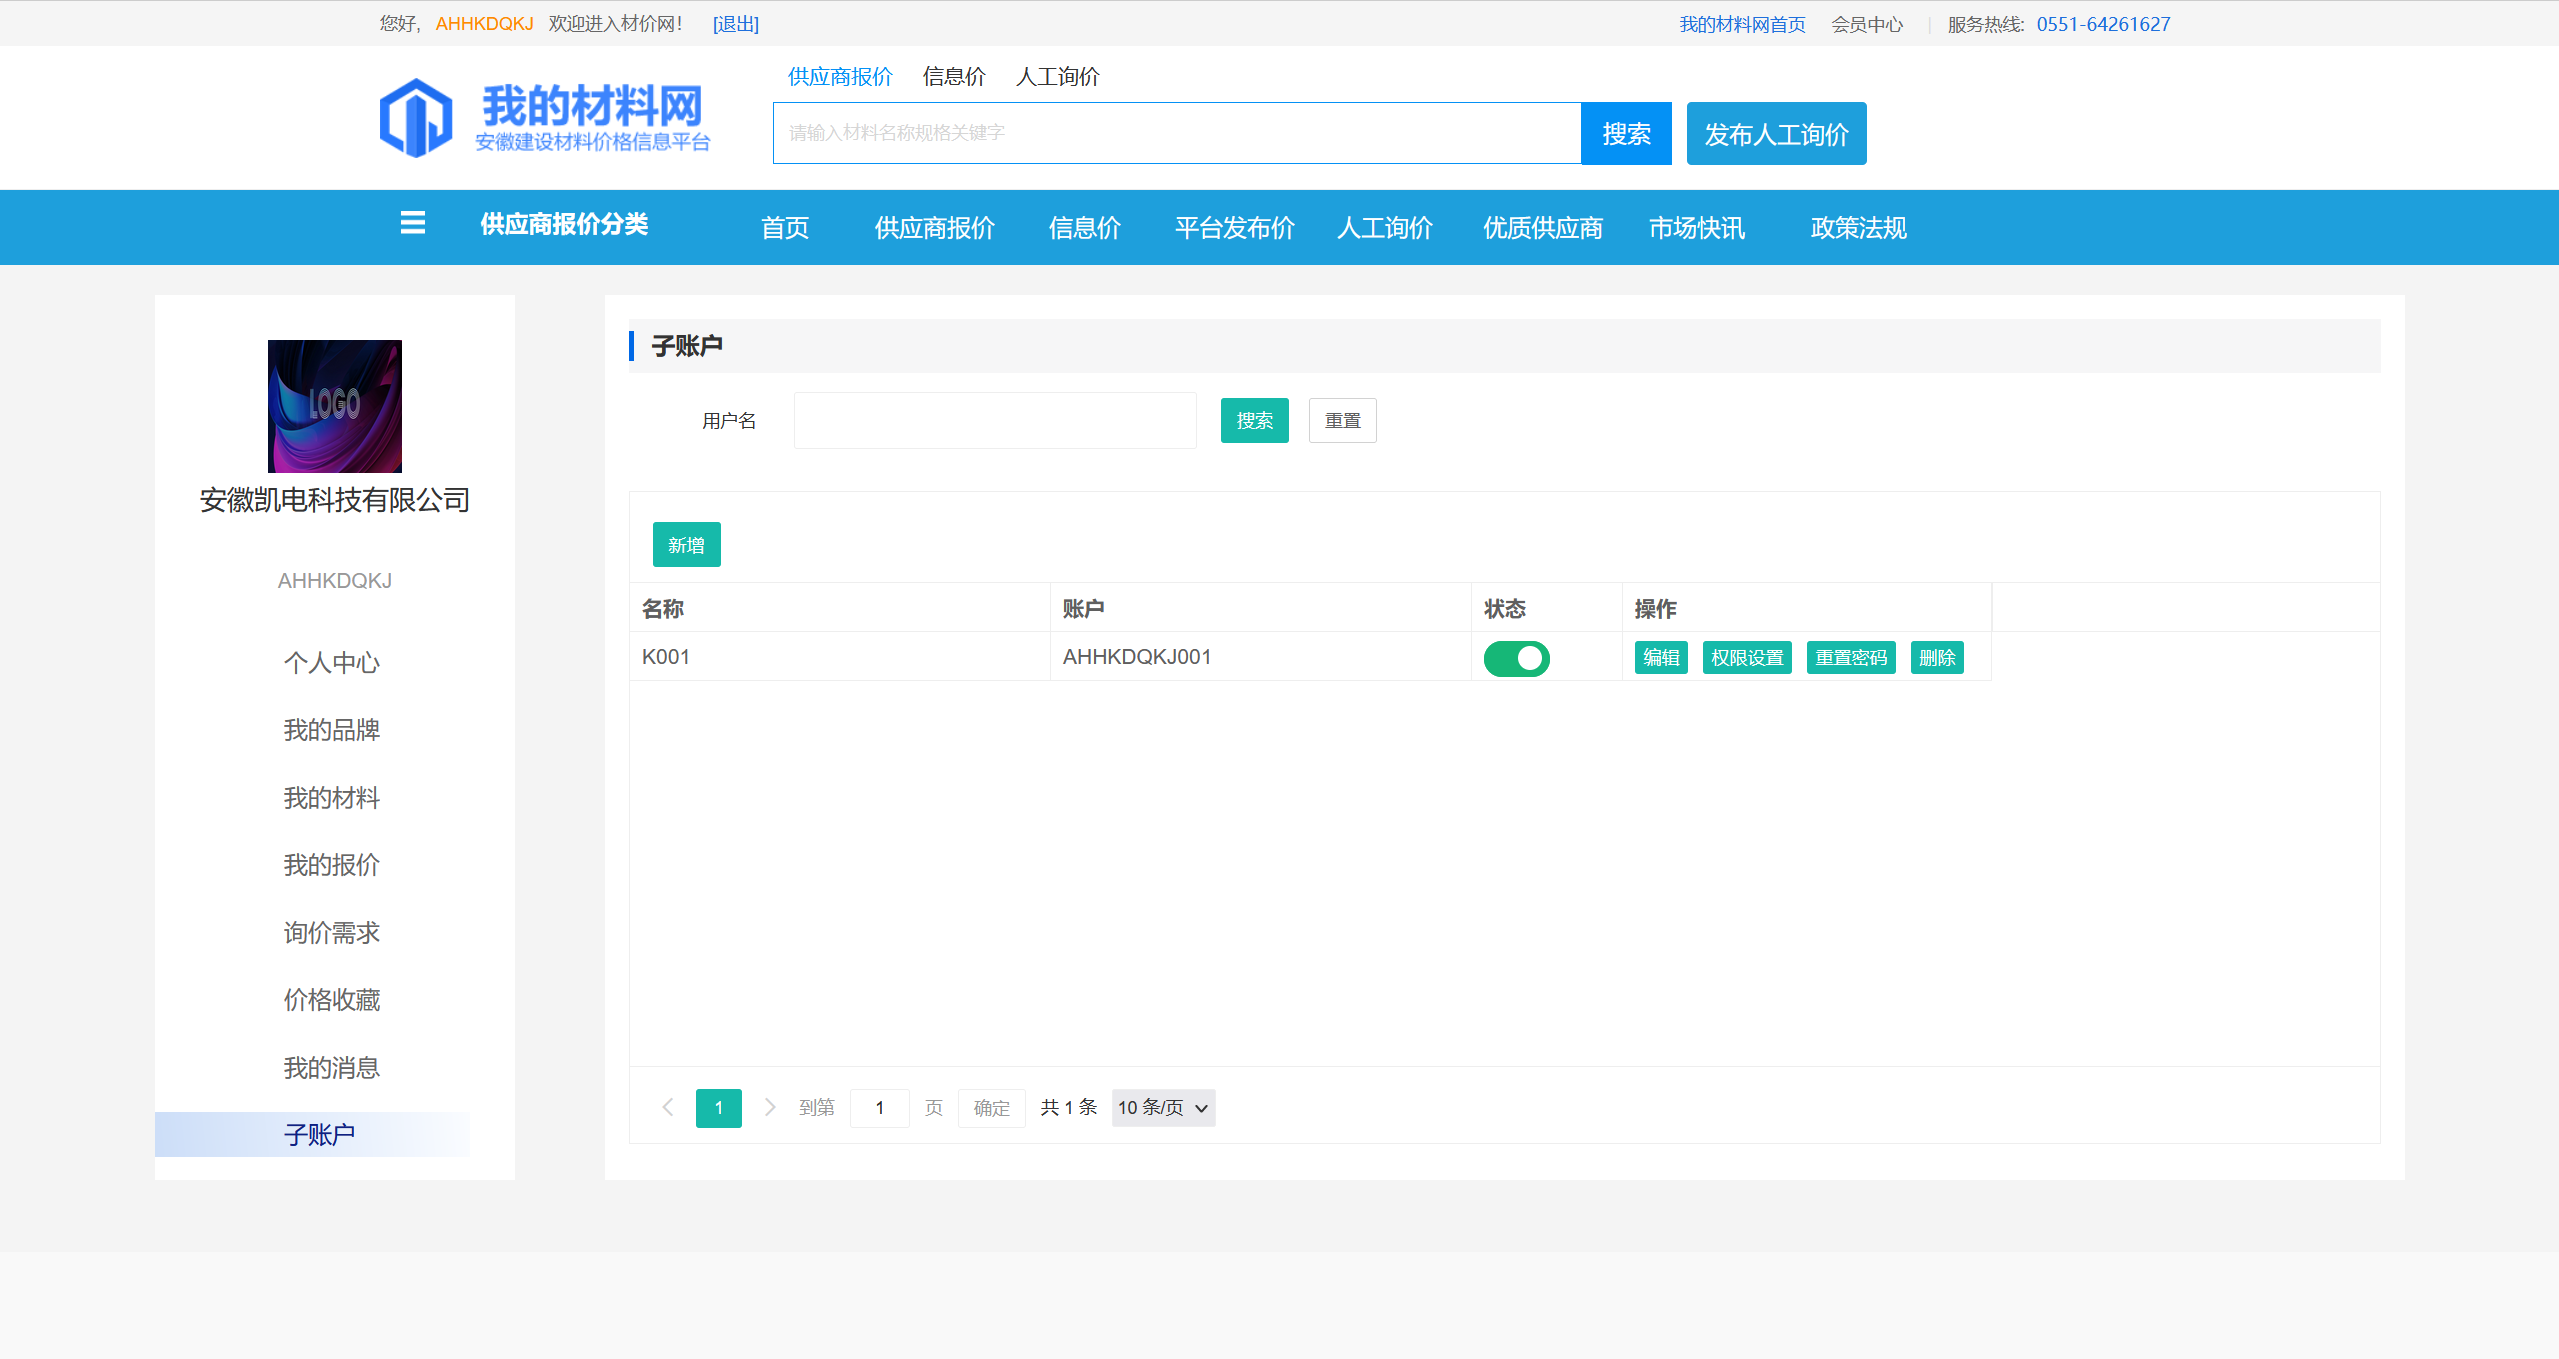
Task: Expand the 供应商报价分类 category menu
Action: tap(564, 225)
